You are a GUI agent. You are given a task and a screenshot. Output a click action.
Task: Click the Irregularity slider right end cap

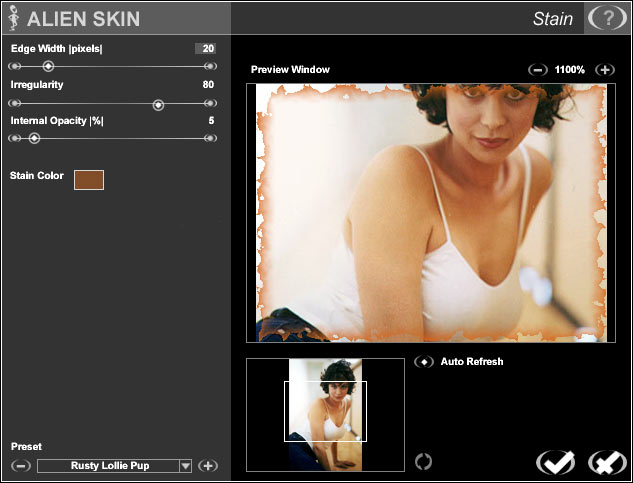tap(210, 103)
